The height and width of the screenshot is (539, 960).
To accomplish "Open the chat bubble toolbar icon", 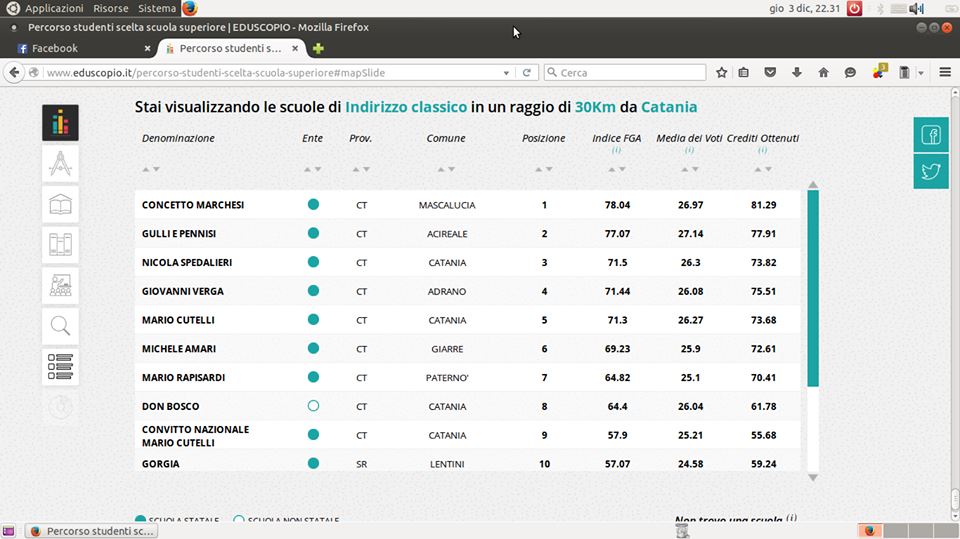I will [x=850, y=72].
